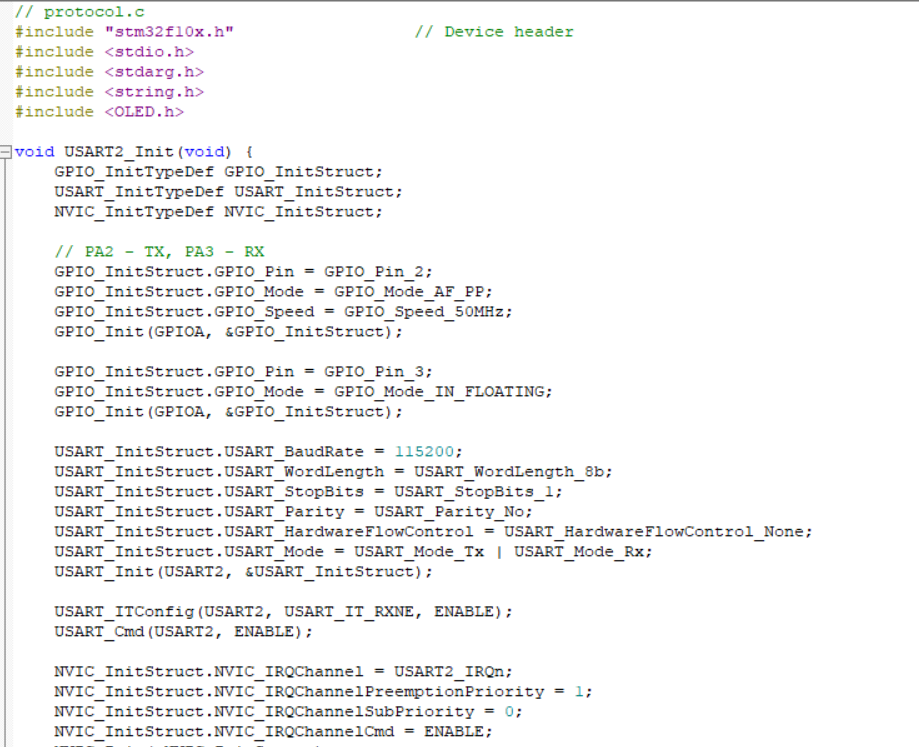Click the 'USART_Init(USART2, &USART_InitStruct);' call
The width and height of the screenshot is (919, 747).
tap(243, 571)
